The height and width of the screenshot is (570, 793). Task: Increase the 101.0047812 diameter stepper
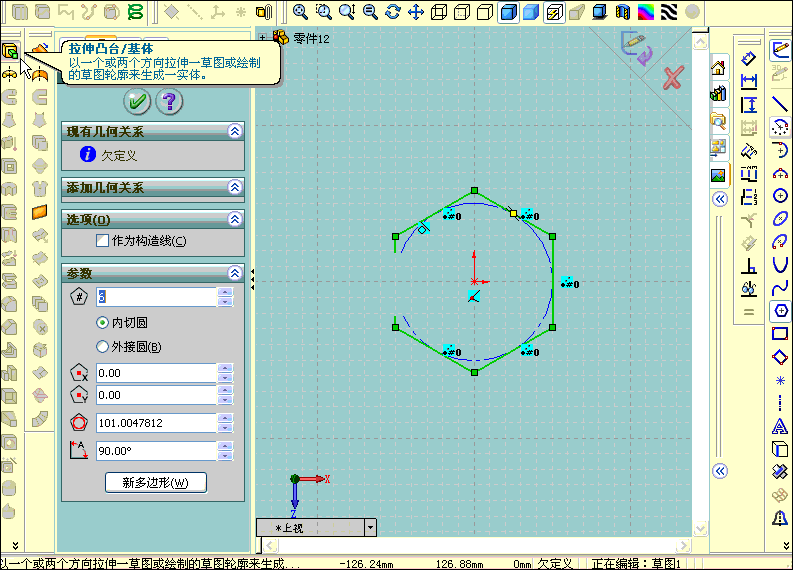tap(225, 418)
